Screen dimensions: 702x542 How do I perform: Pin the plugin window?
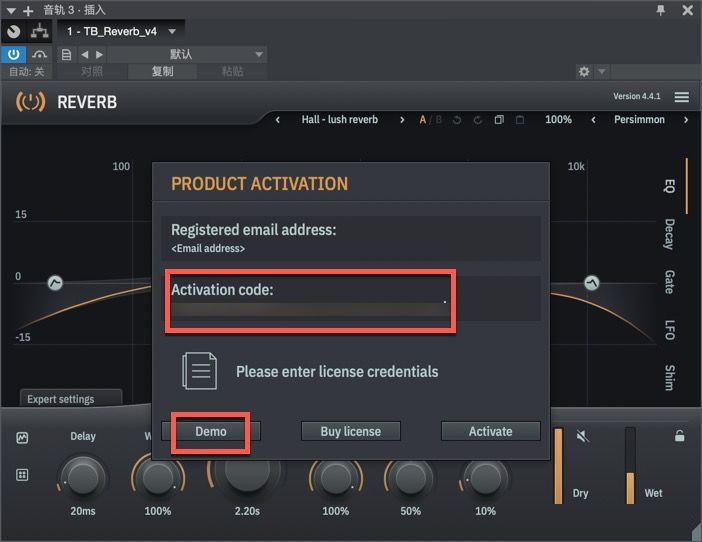tap(660, 10)
